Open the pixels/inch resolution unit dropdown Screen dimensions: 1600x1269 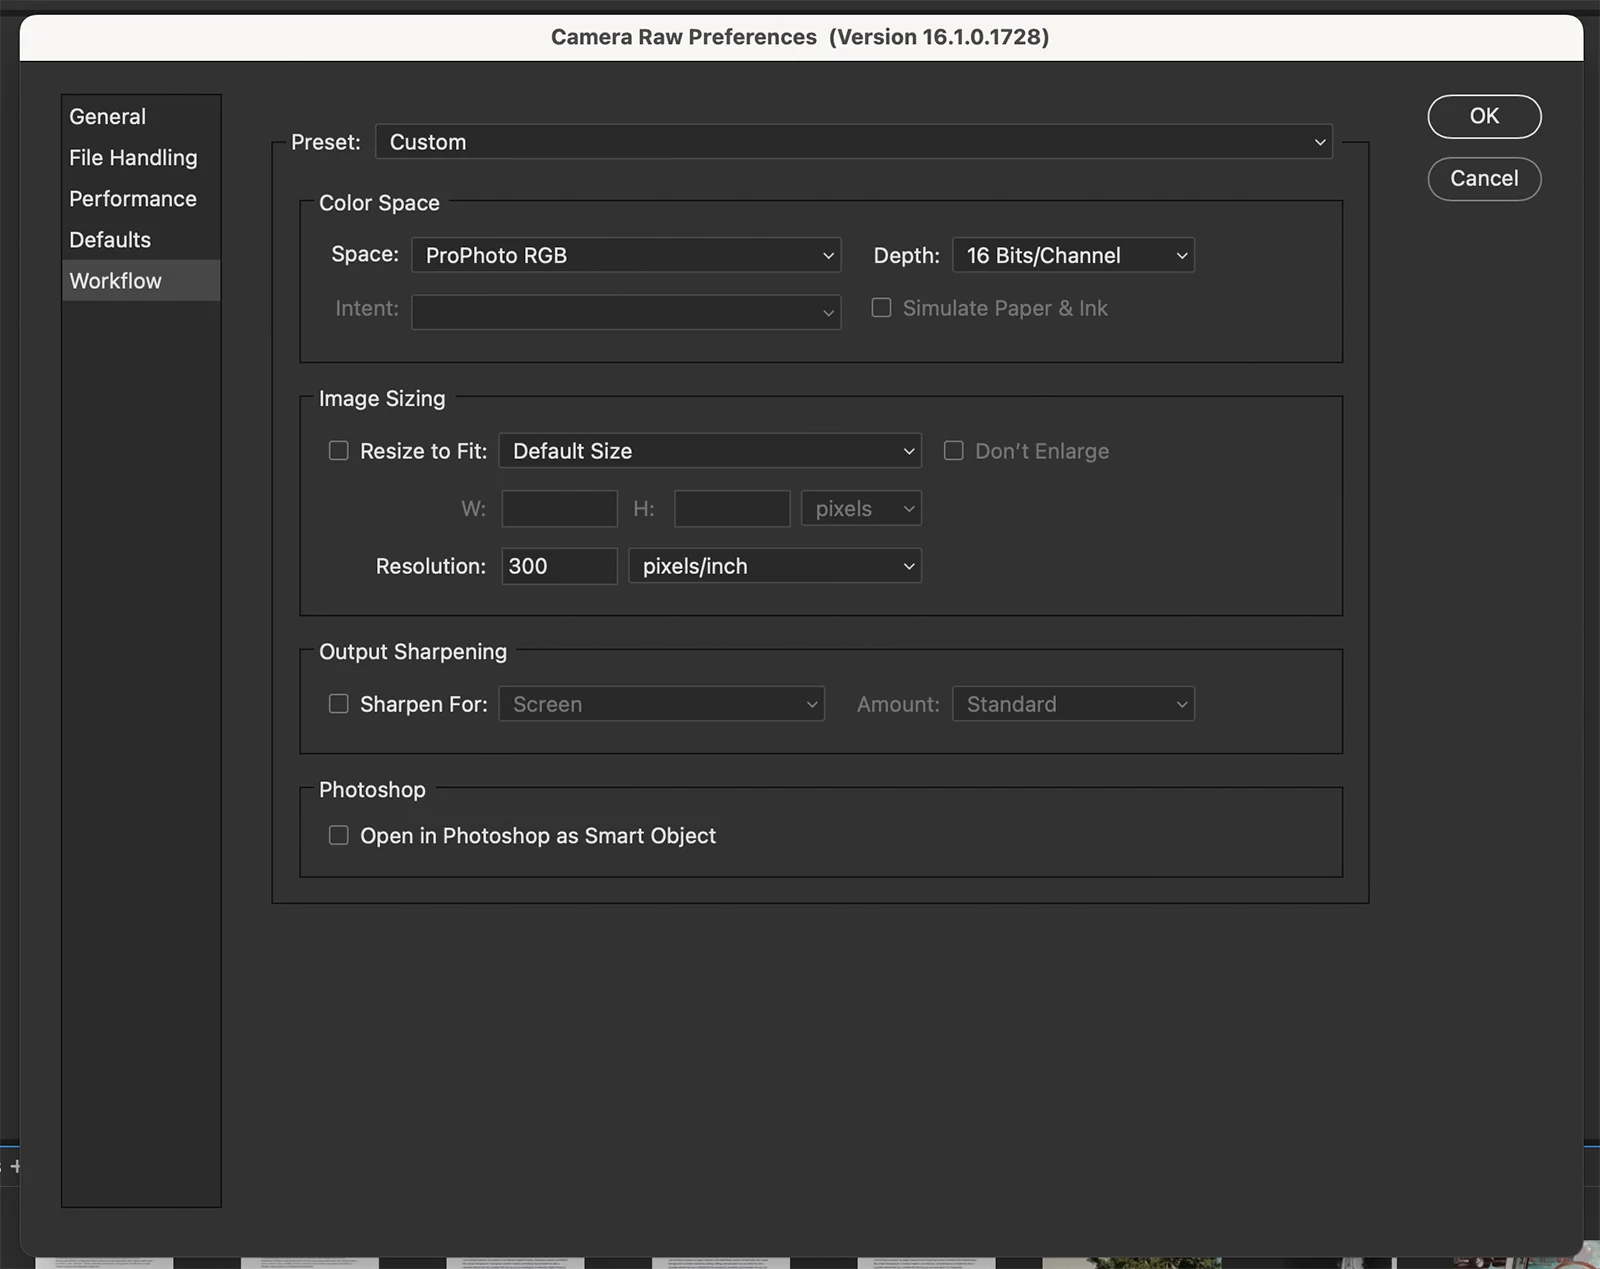775,566
